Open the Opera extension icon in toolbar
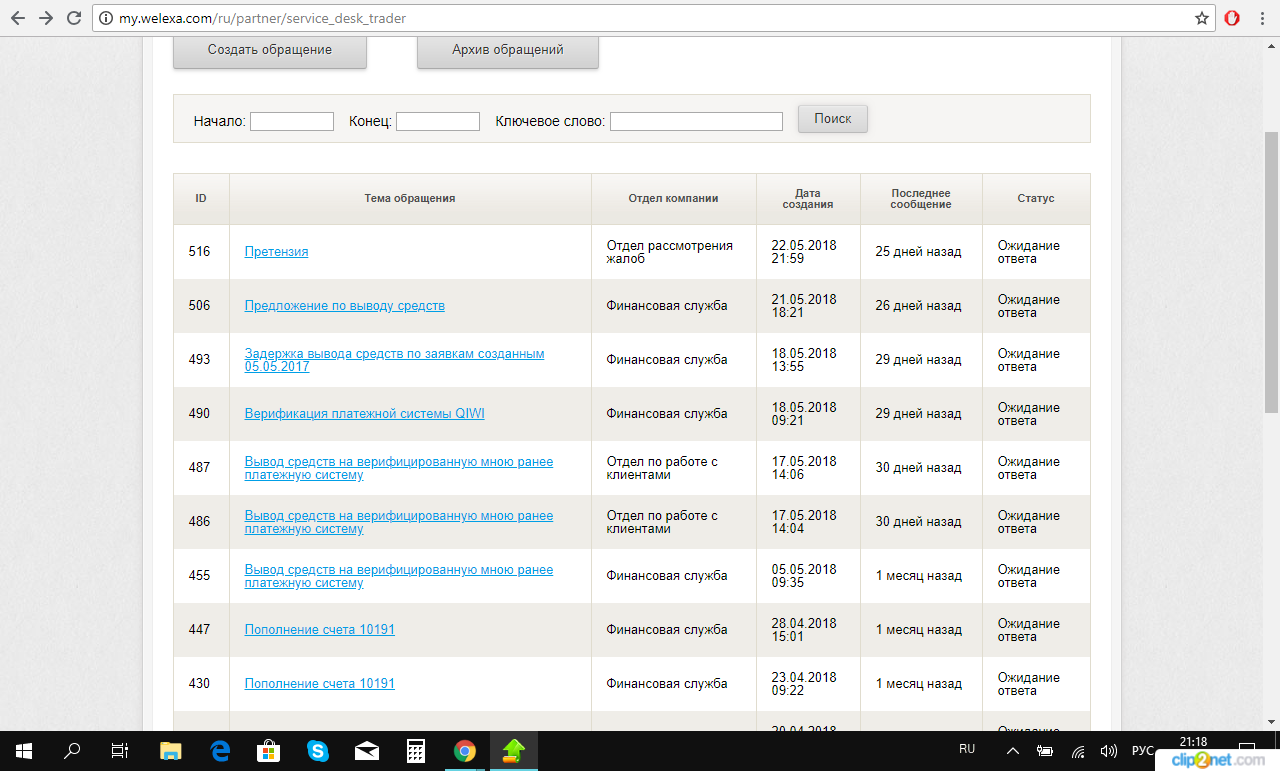 1232,18
